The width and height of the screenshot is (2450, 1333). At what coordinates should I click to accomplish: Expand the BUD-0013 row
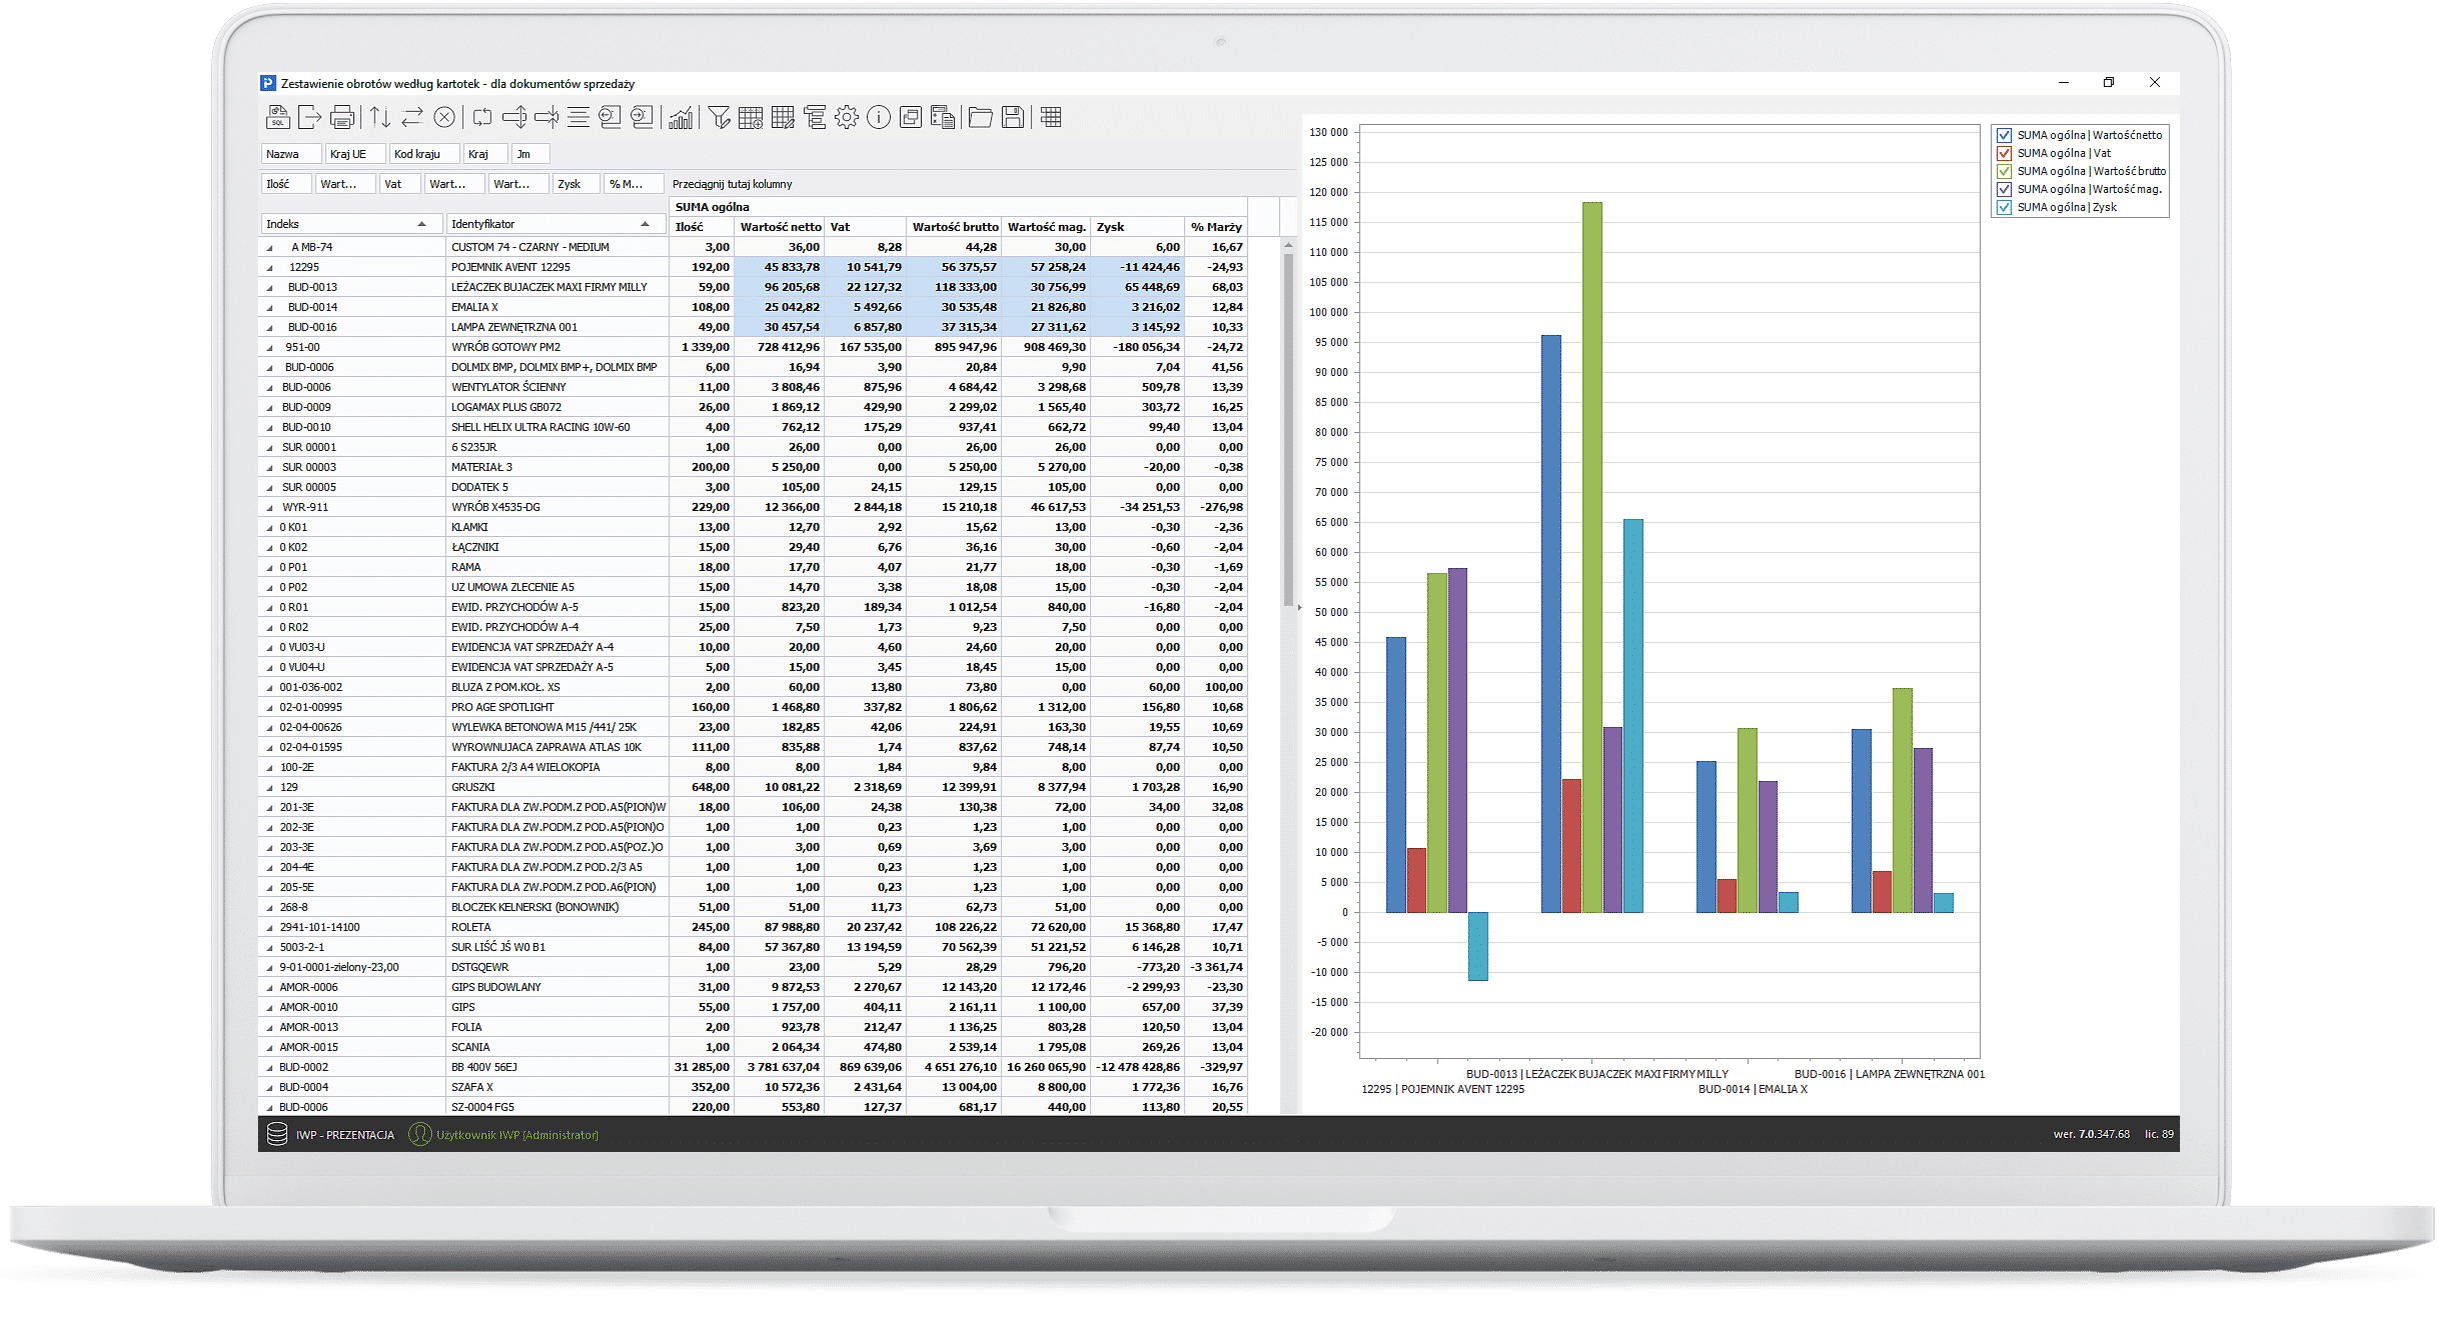click(x=269, y=288)
